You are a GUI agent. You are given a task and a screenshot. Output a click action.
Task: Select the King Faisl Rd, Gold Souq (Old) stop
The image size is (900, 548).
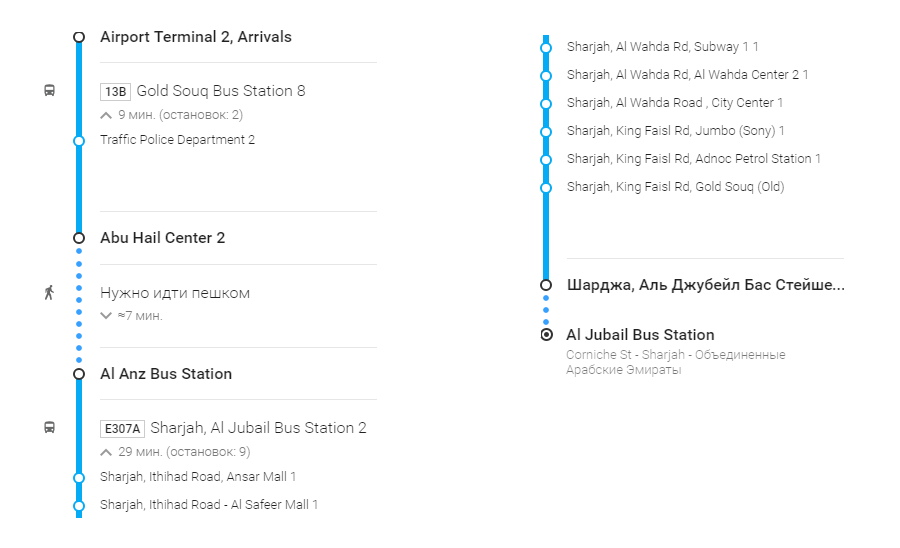click(675, 187)
